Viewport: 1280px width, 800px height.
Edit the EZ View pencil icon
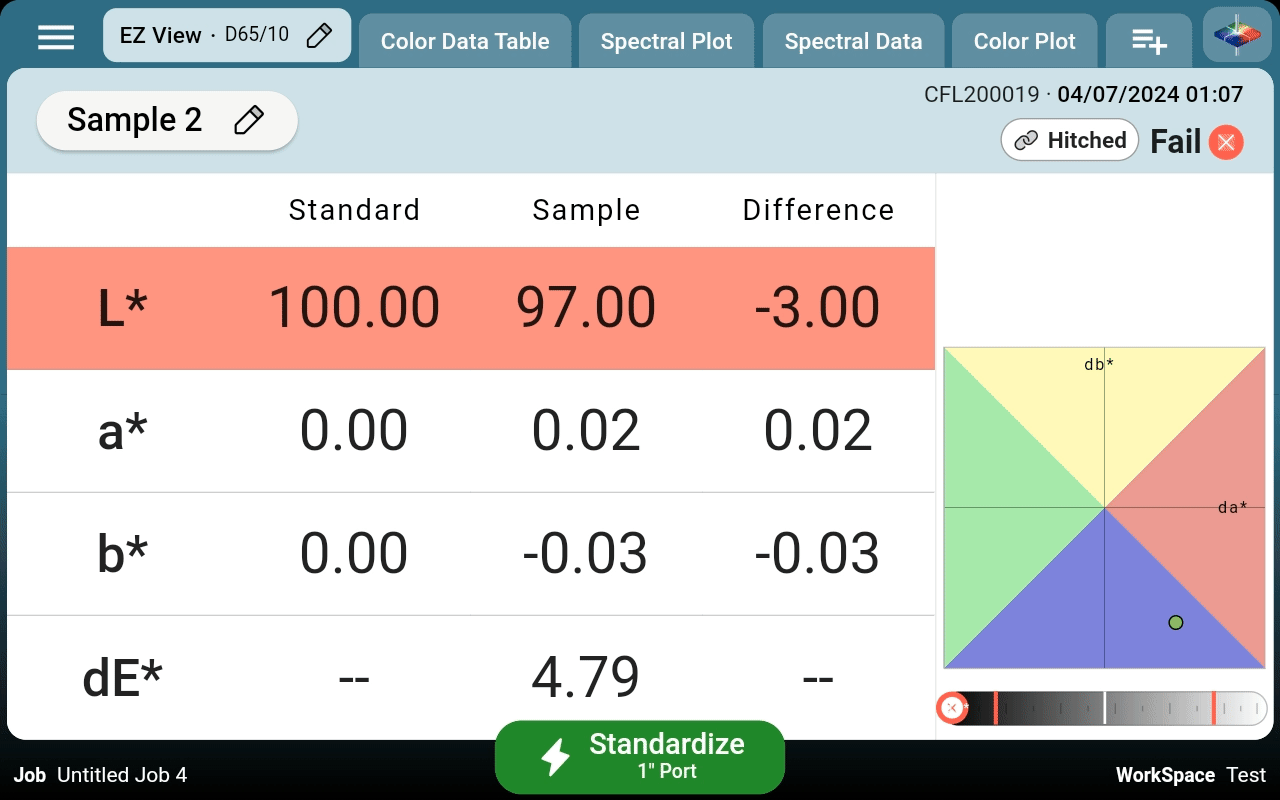(318, 36)
